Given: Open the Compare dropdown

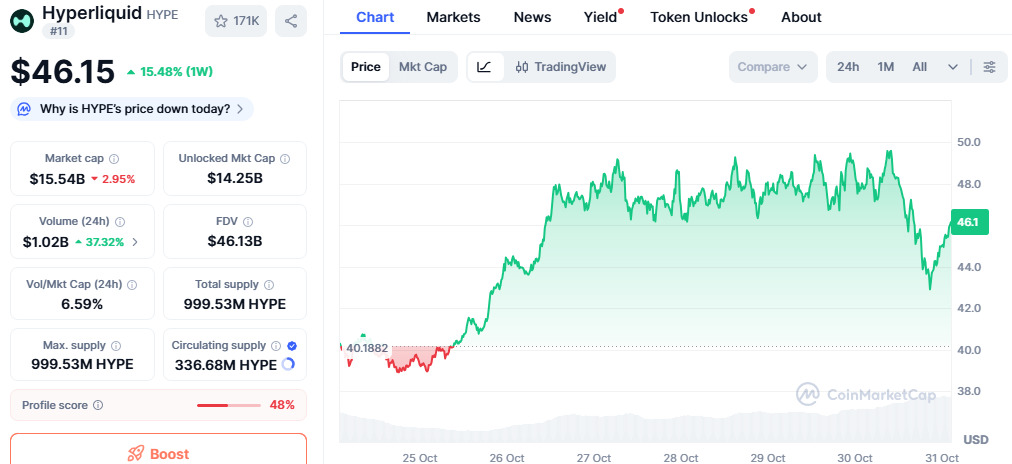Looking at the screenshot, I should click(x=773, y=67).
